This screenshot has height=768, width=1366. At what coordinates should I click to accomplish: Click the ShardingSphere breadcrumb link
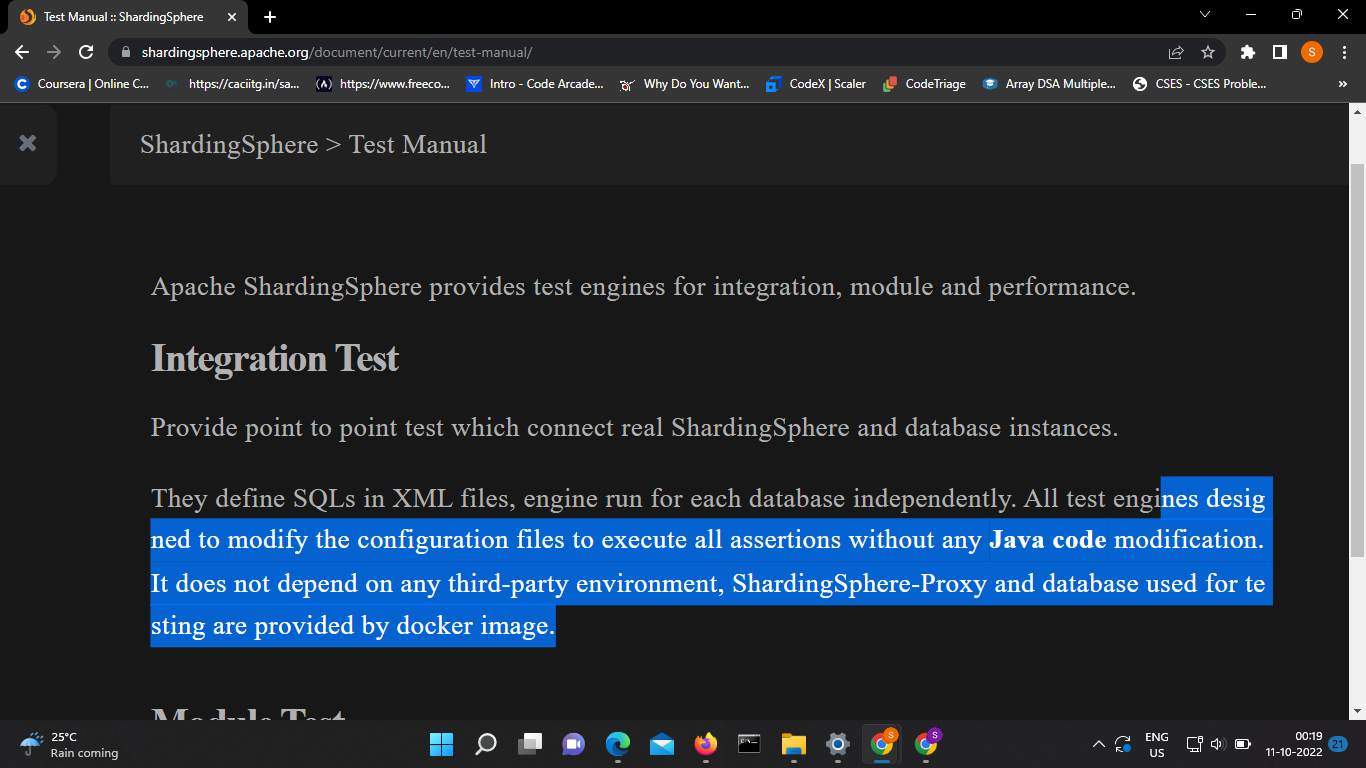pos(229,145)
